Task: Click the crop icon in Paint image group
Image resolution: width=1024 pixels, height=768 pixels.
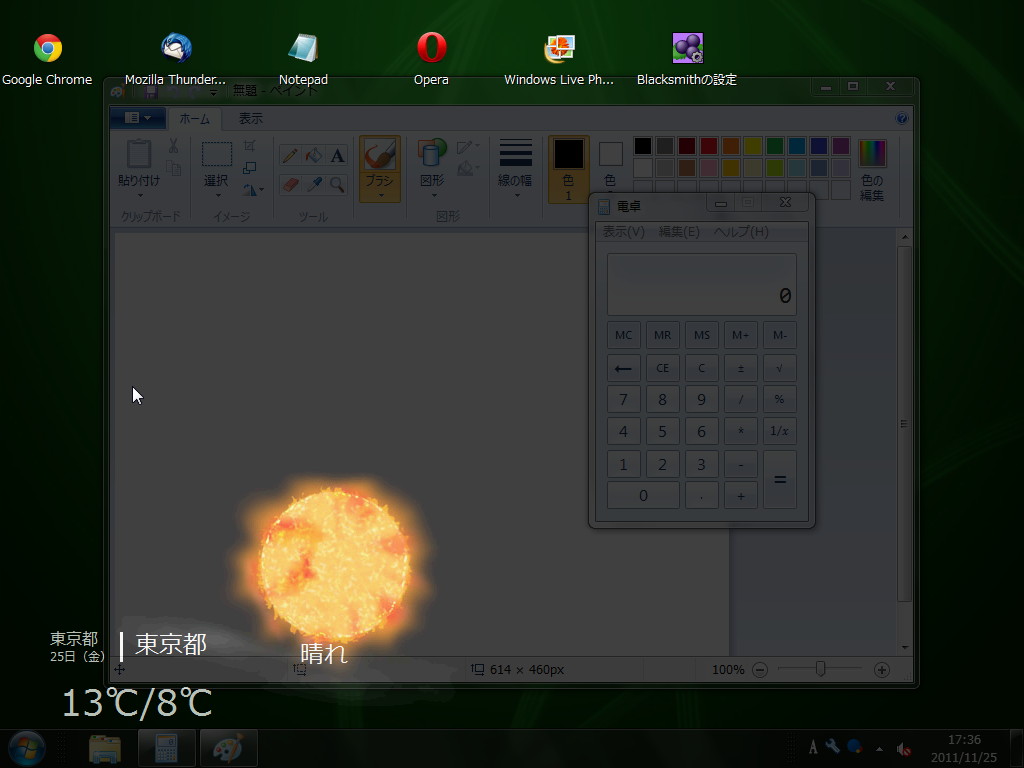Action: 249,146
